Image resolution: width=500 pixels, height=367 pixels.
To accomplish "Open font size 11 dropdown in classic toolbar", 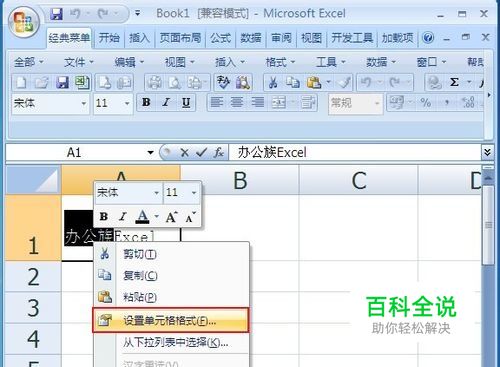I will 127,103.
